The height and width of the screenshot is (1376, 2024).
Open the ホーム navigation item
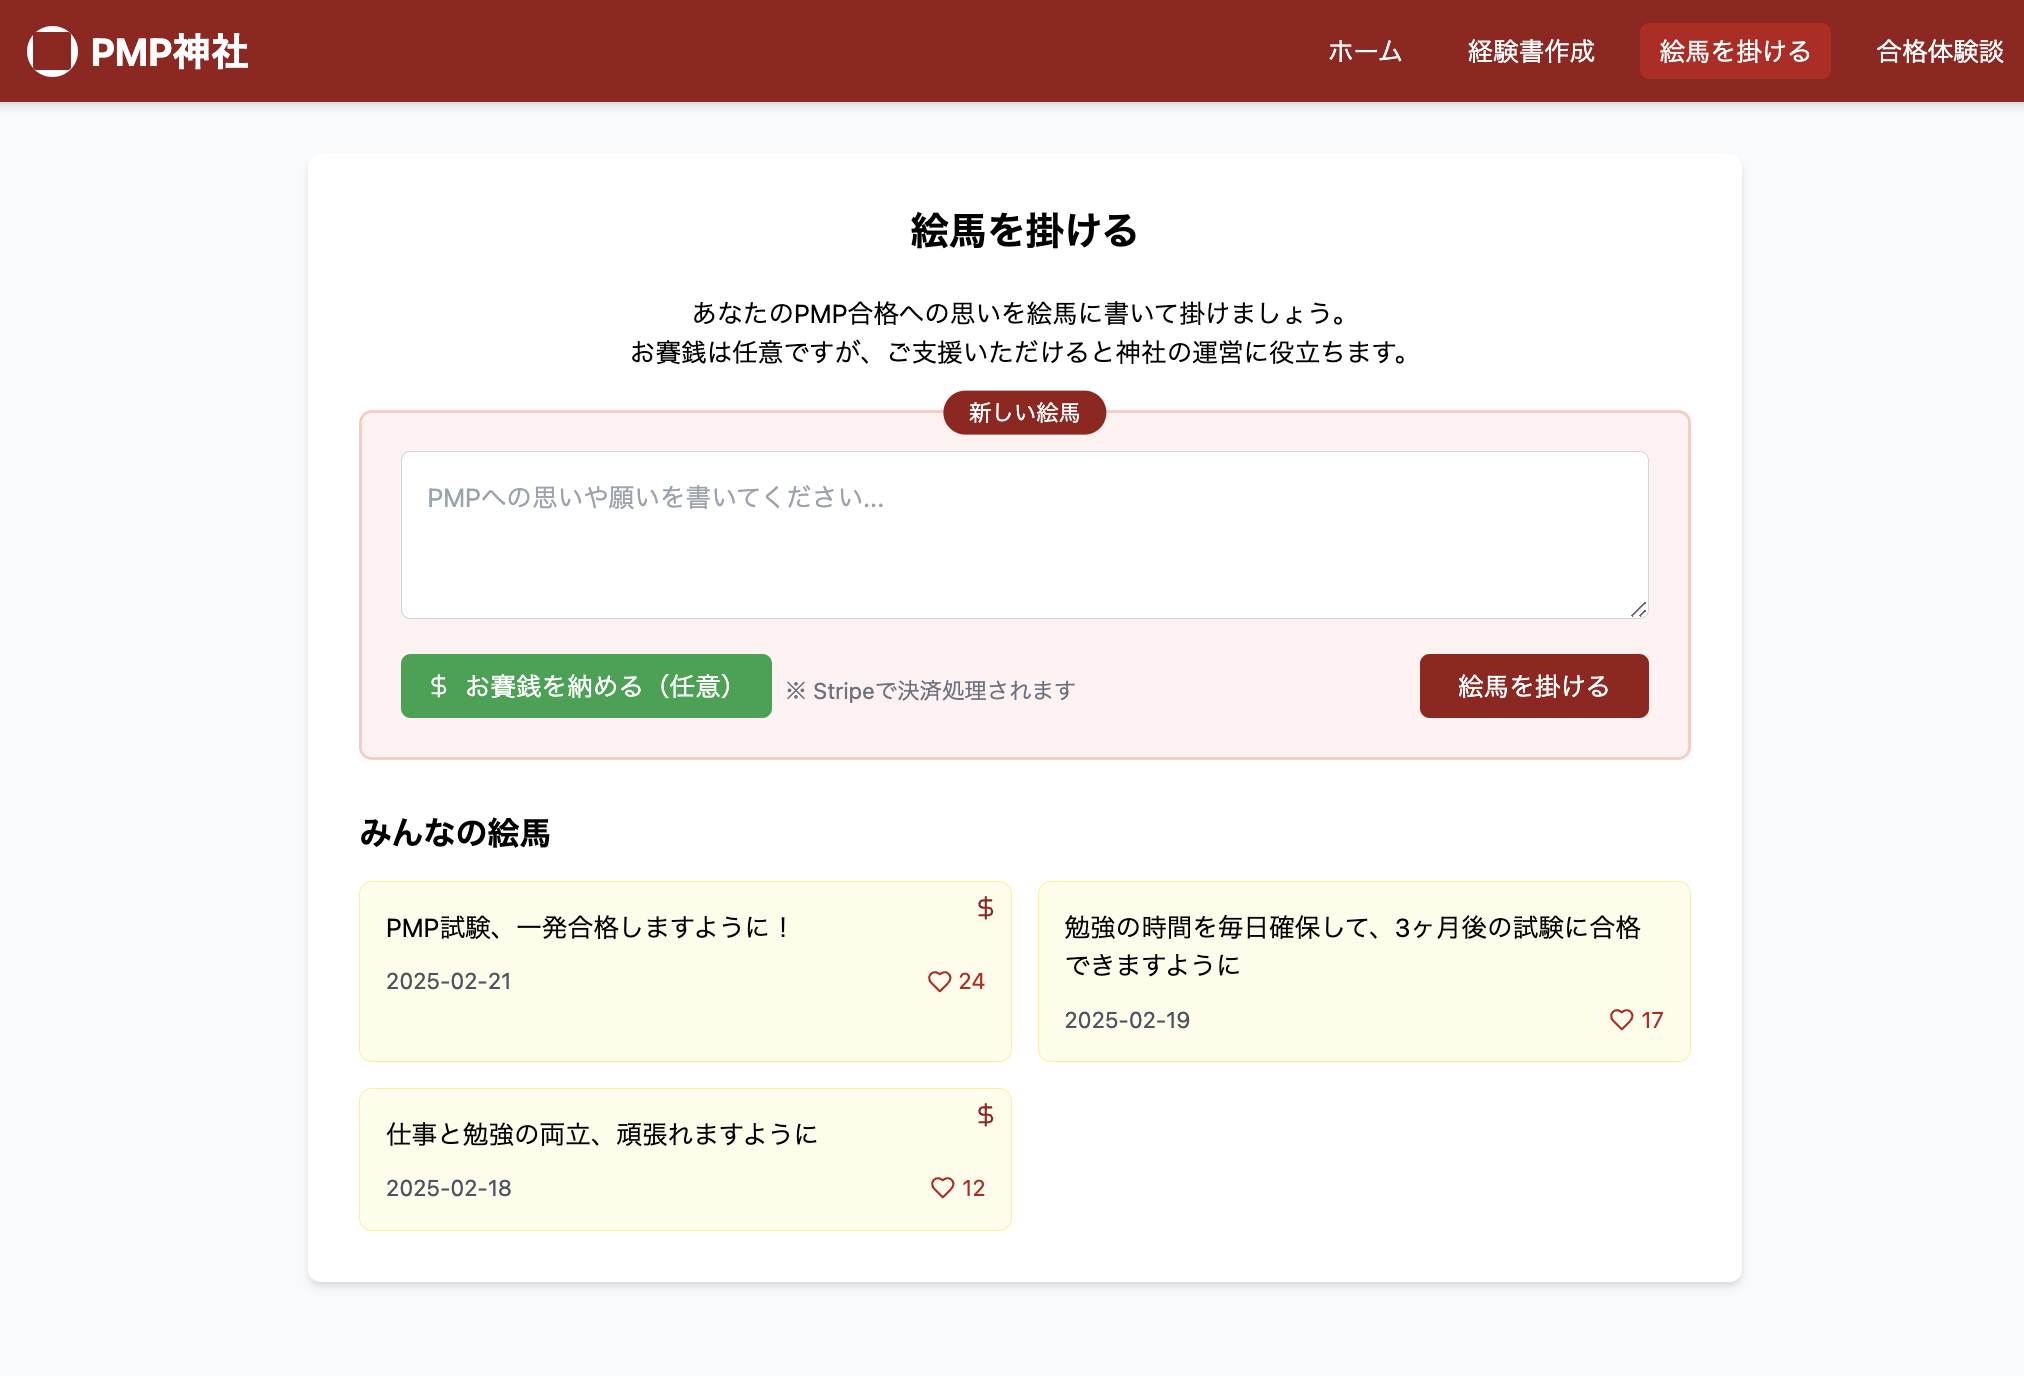click(x=1364, y=51)
